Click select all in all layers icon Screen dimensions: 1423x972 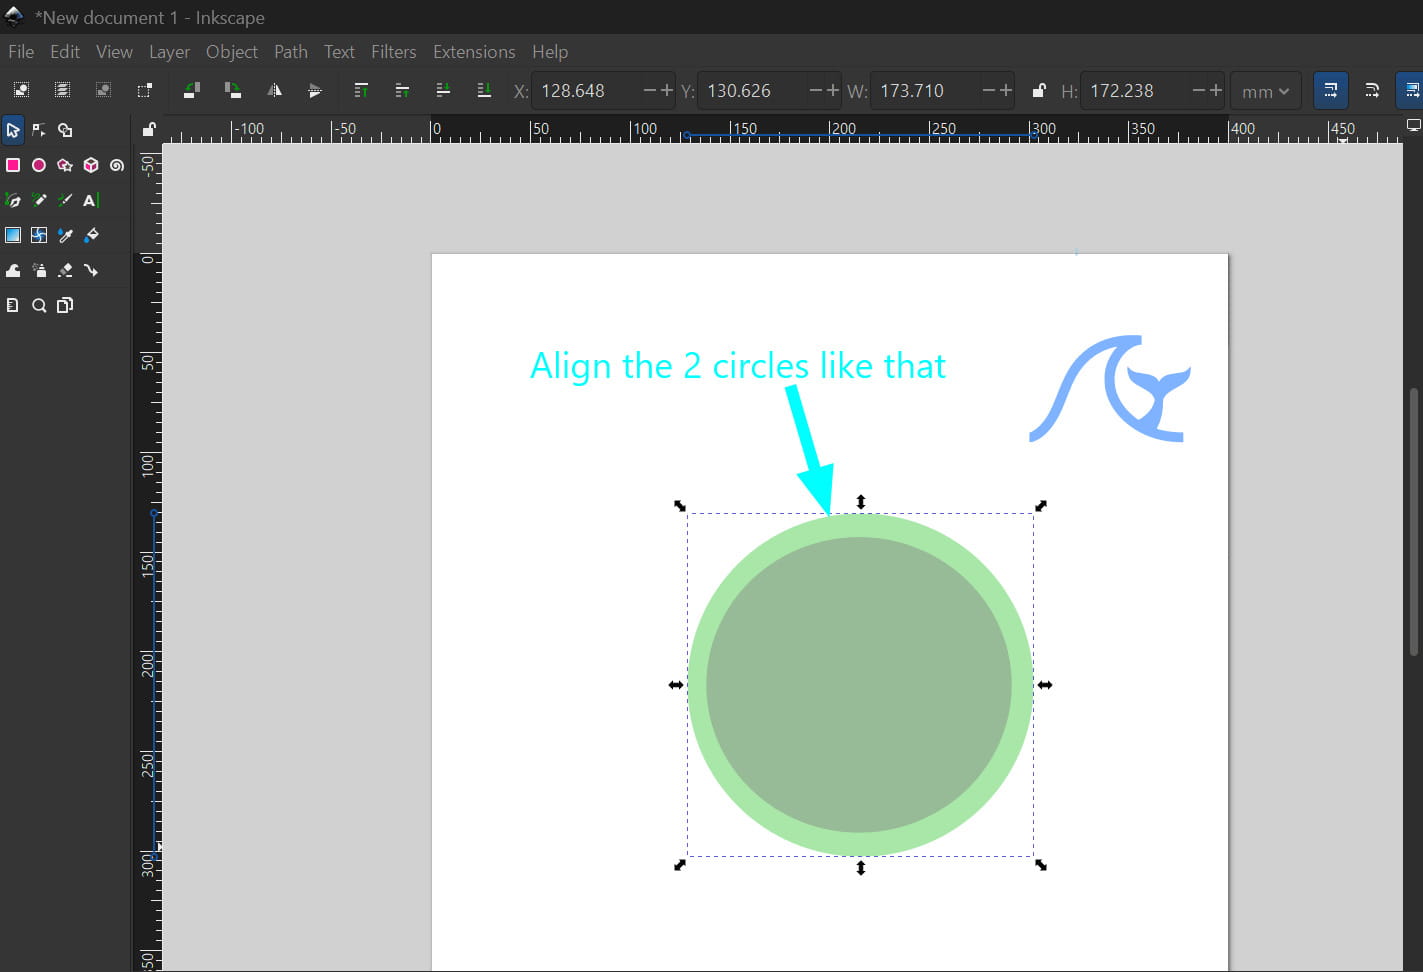pos(62,90)
